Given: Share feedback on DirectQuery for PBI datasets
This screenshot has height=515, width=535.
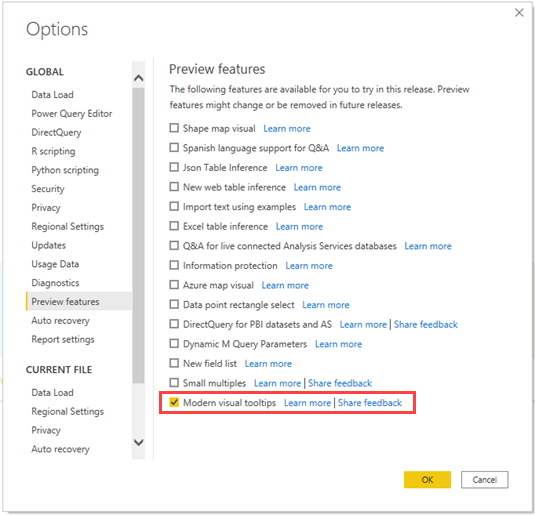Looking at the screenshot, I should pyautogui.click(x=425, y=324).
